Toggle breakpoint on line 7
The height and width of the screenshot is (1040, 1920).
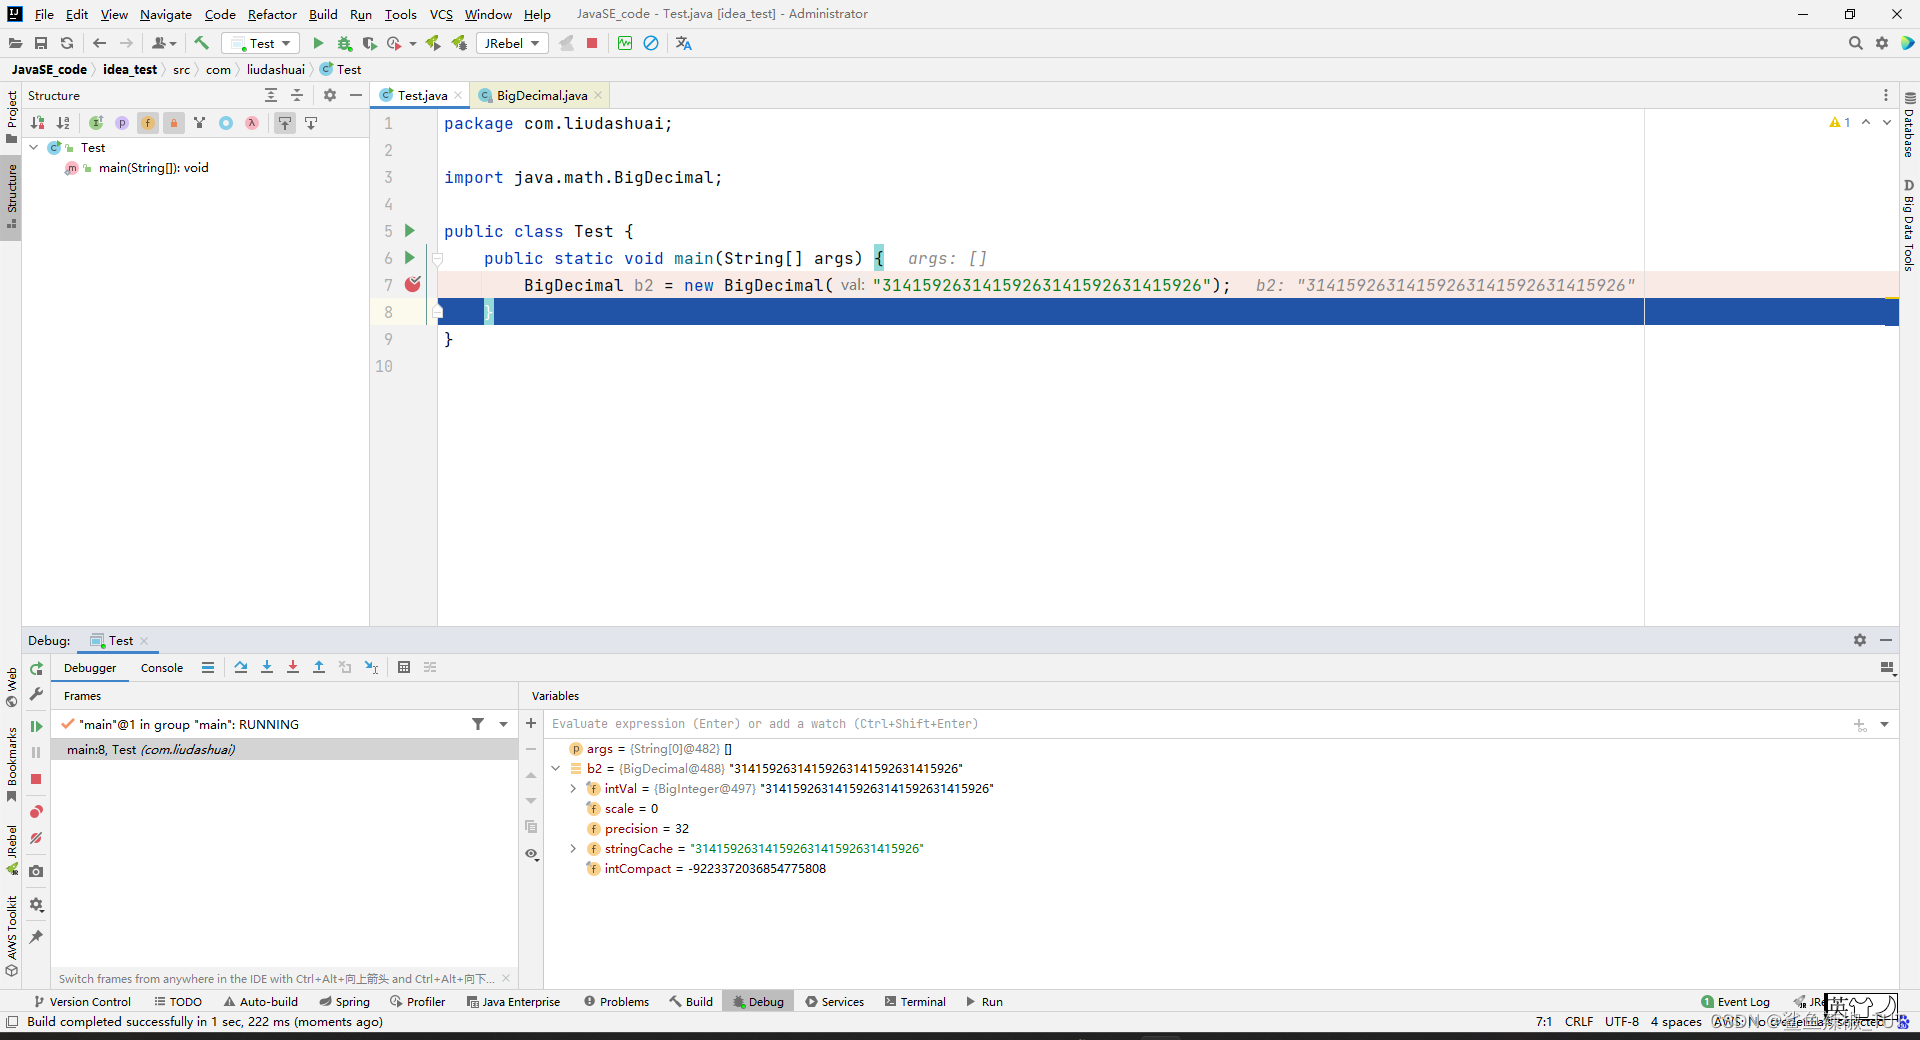point(412,285)
